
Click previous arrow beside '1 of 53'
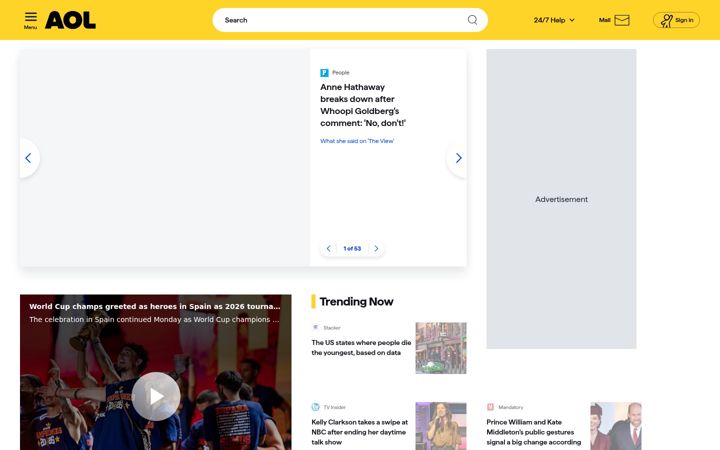(328, 248)
